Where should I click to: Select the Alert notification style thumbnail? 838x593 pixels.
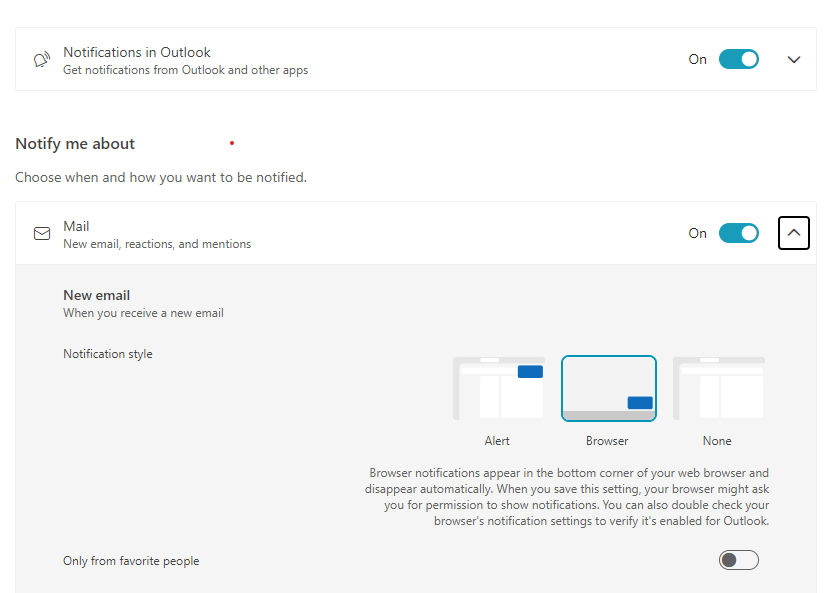[x=499, y=388]
